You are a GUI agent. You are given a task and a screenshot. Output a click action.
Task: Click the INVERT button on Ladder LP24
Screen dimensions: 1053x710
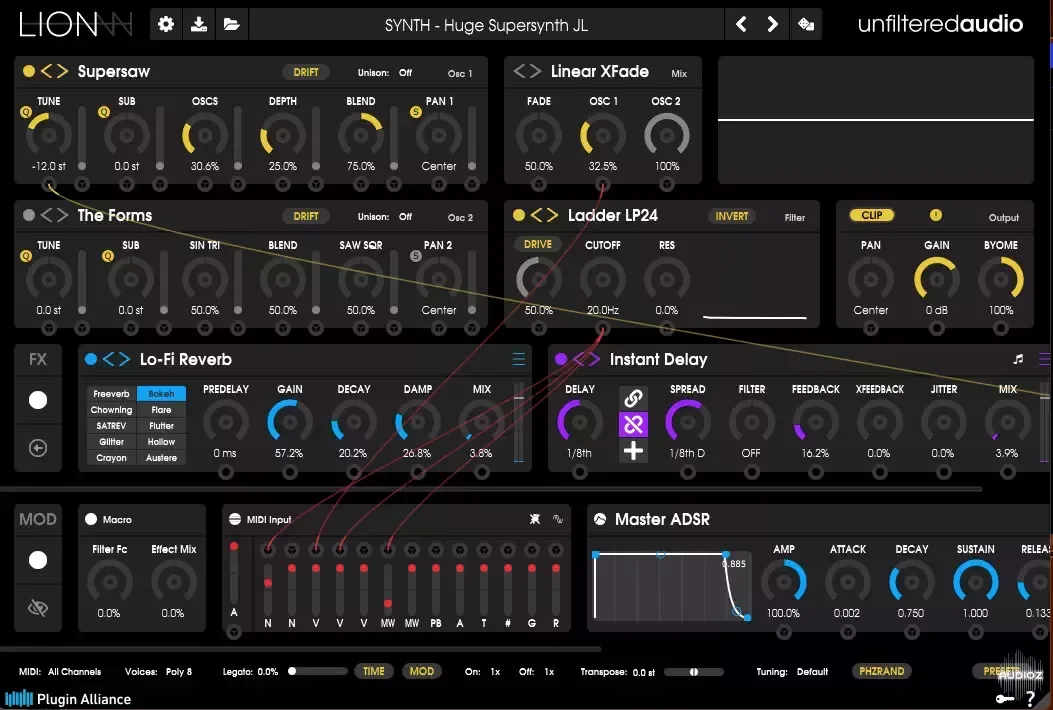tap(731, 216)
